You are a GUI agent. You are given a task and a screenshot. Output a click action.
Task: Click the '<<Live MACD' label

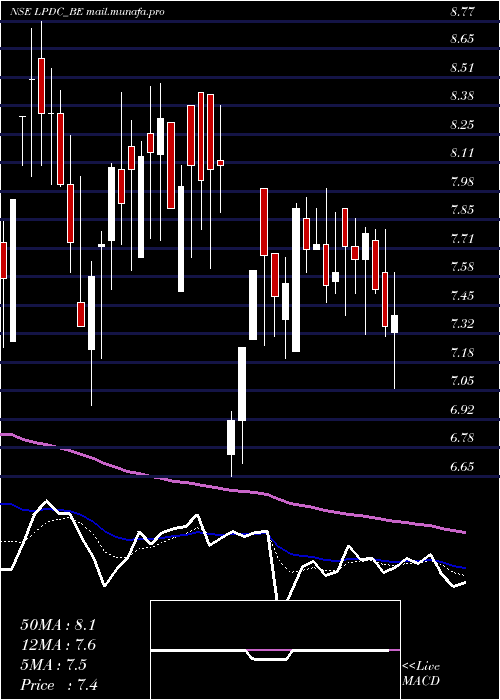(421, 674)
